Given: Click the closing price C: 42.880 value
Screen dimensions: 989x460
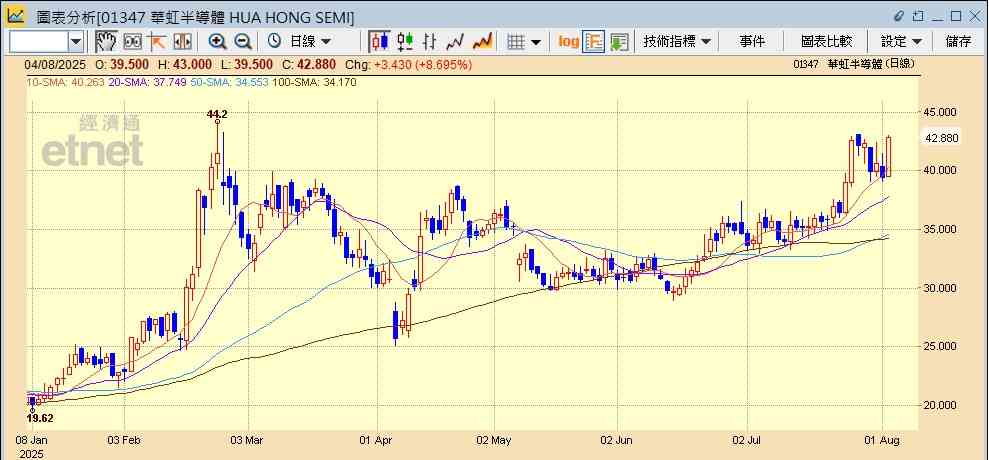Looking at the screenshot, I should [309, 64].
